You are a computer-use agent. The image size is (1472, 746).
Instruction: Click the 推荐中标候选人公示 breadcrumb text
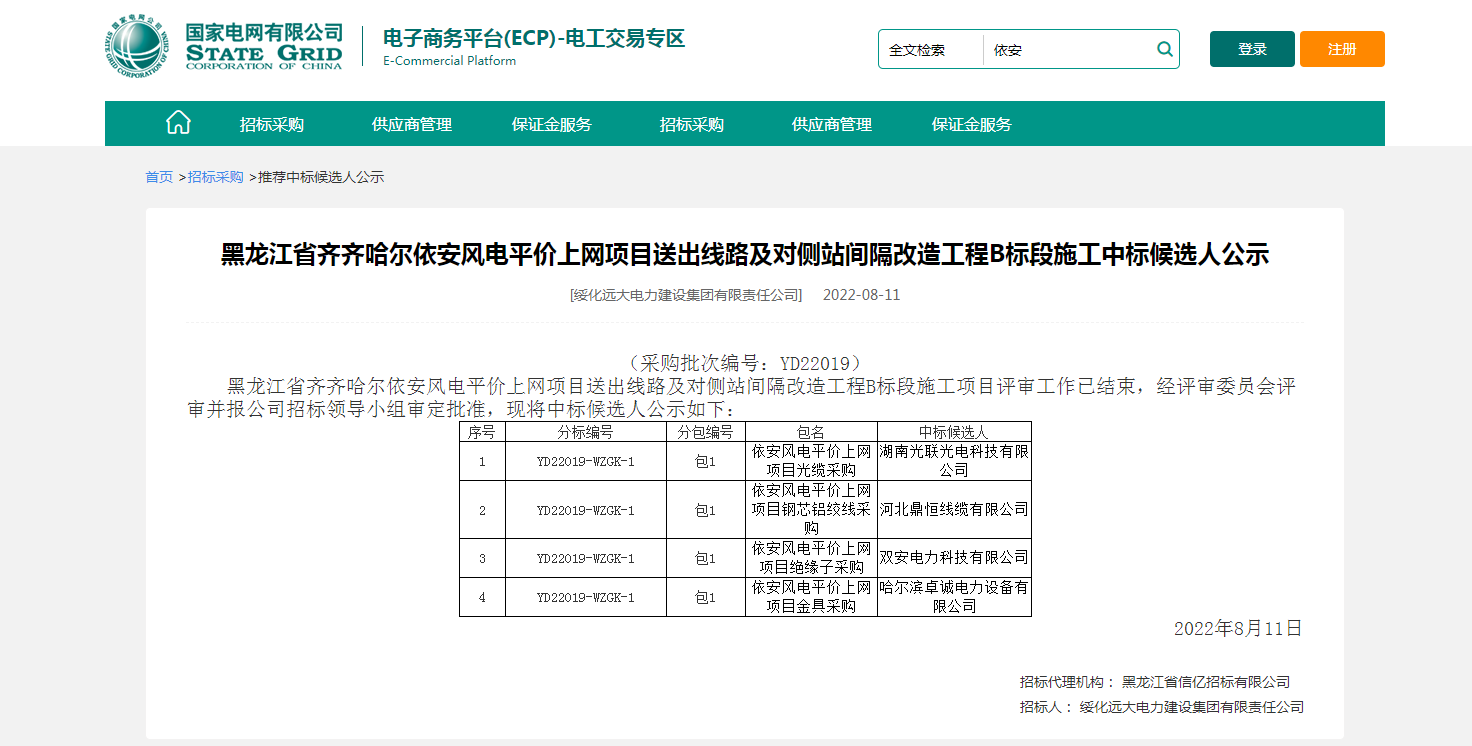tap(321, 177)
